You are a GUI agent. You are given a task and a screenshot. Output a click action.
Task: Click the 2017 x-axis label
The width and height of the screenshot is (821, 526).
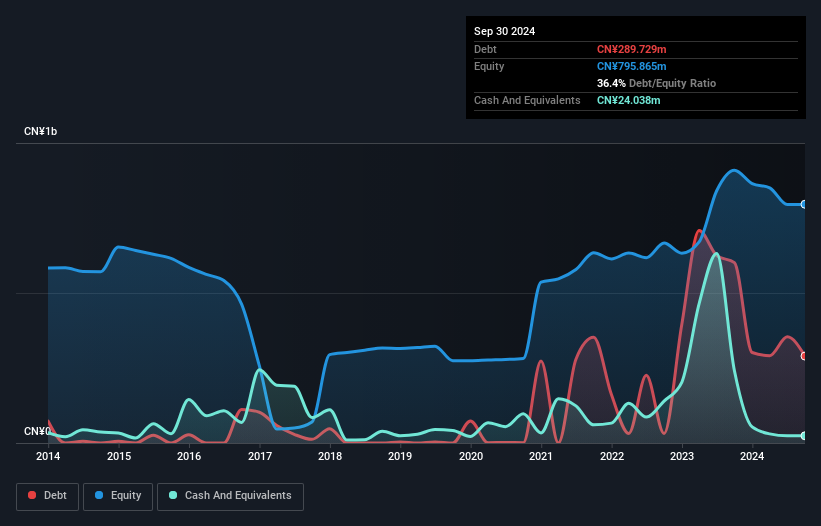tap(260, 456)
